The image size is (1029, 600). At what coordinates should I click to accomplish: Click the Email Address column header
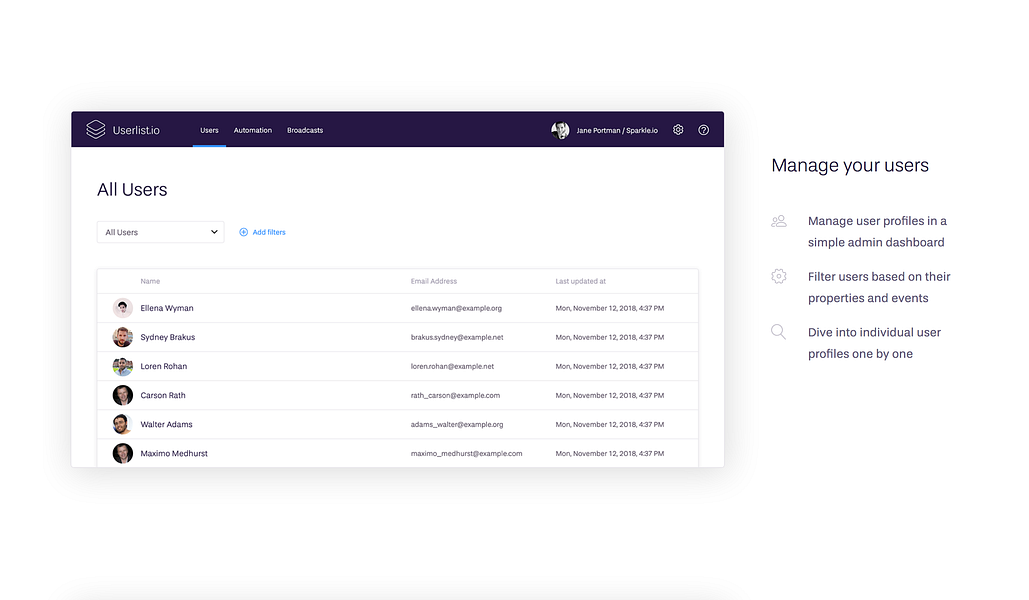click(x=434, y=281)
